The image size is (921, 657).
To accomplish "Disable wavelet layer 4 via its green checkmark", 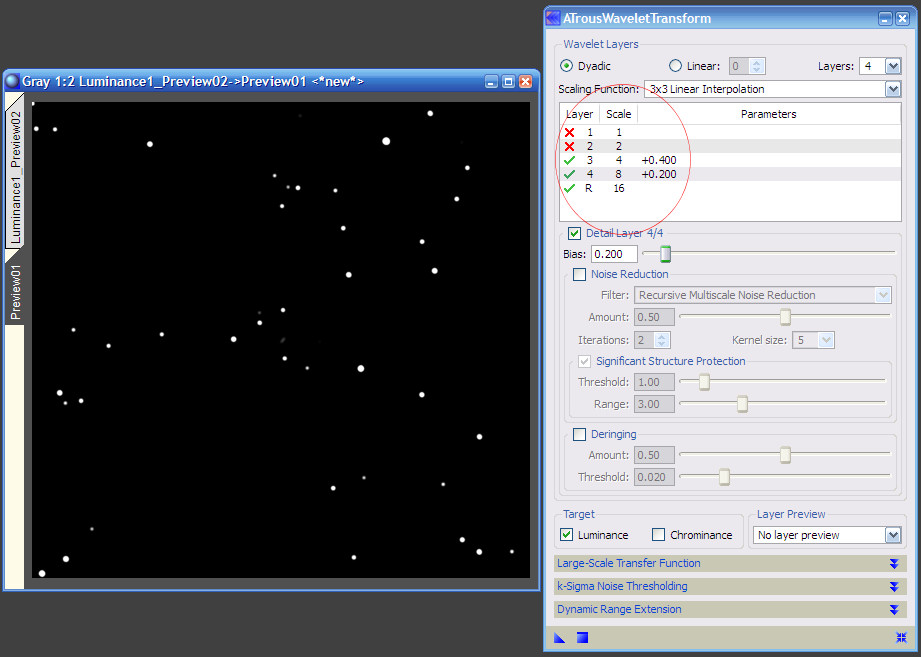I will coord(568,174).
